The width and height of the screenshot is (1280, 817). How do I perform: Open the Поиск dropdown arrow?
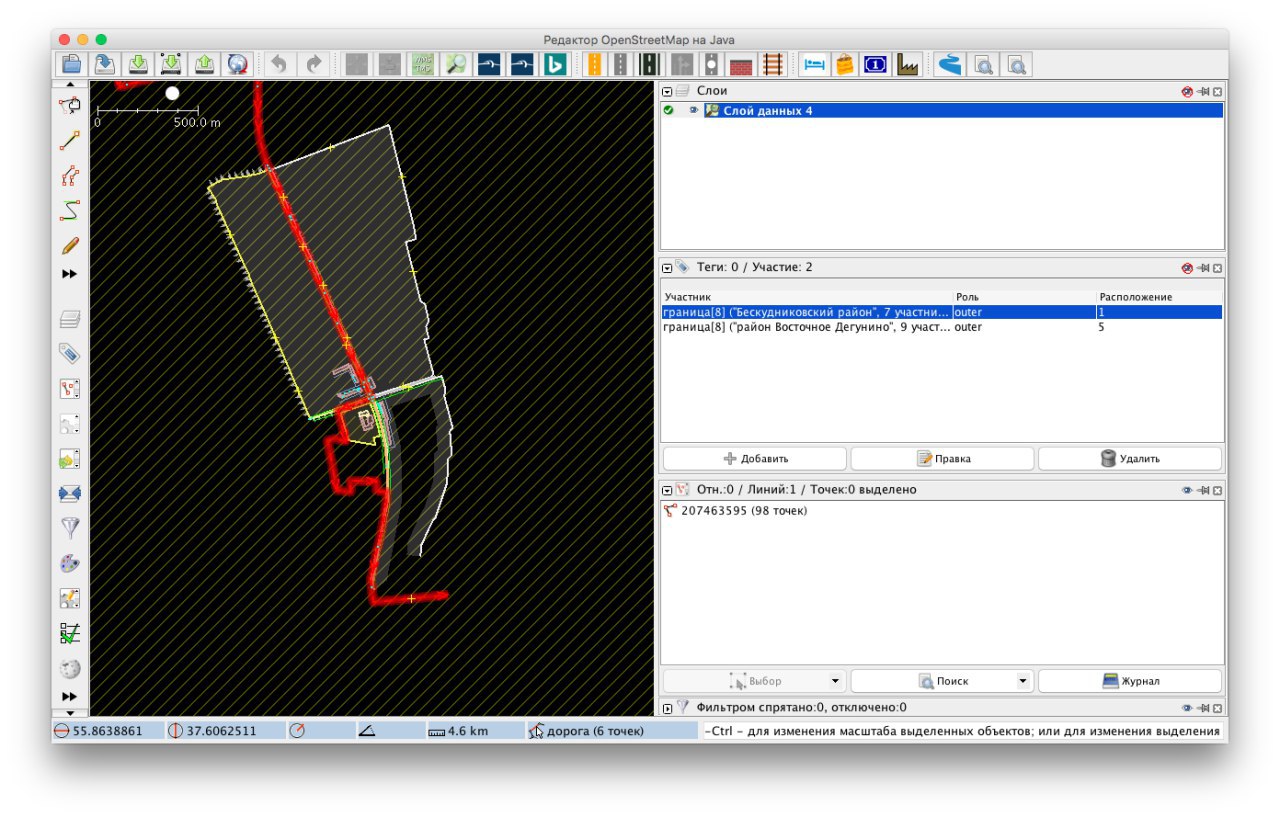click(1023, 681)
